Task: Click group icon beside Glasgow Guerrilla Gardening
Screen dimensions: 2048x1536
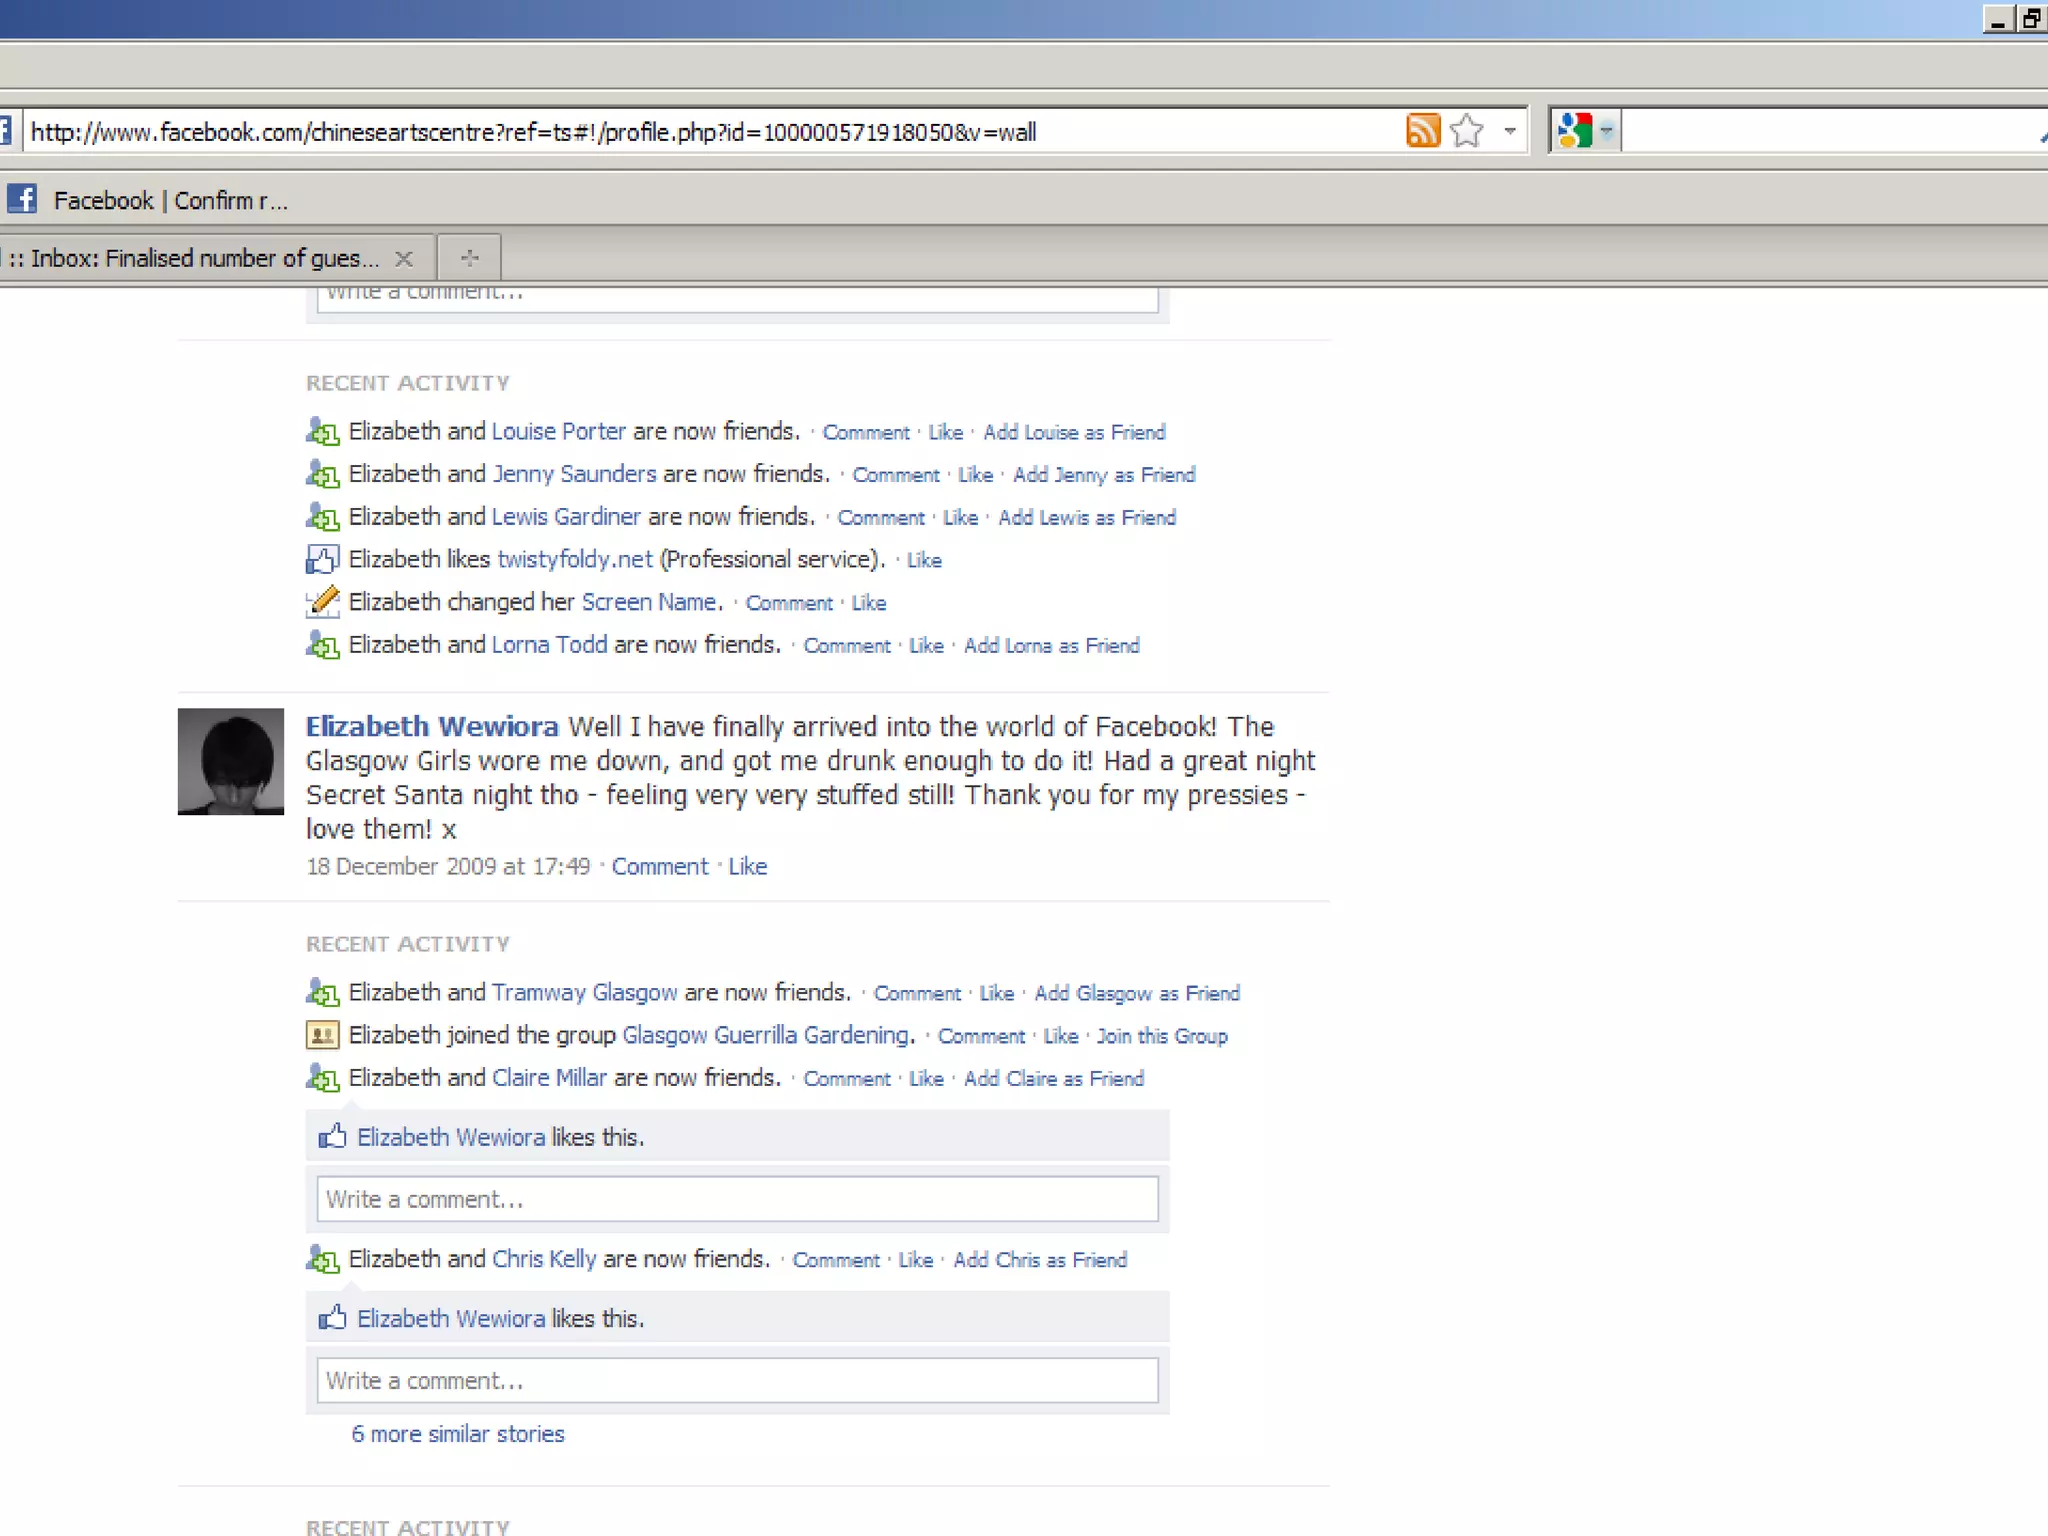Action: [322, 1035]
